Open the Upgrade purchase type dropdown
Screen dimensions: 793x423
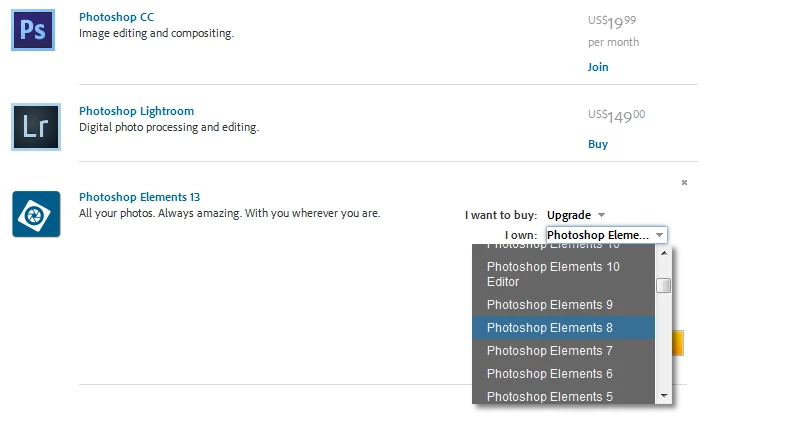(576, 215)
